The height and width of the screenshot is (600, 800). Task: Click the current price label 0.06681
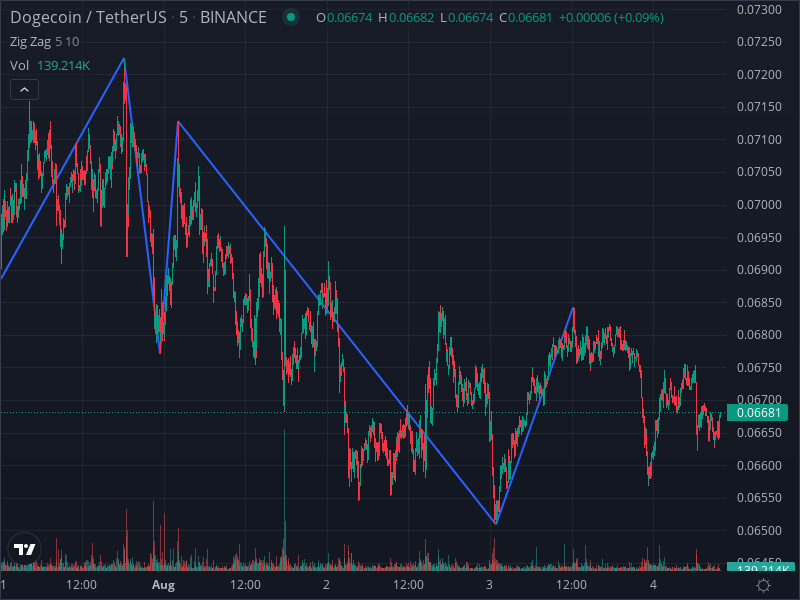[758, 412]
